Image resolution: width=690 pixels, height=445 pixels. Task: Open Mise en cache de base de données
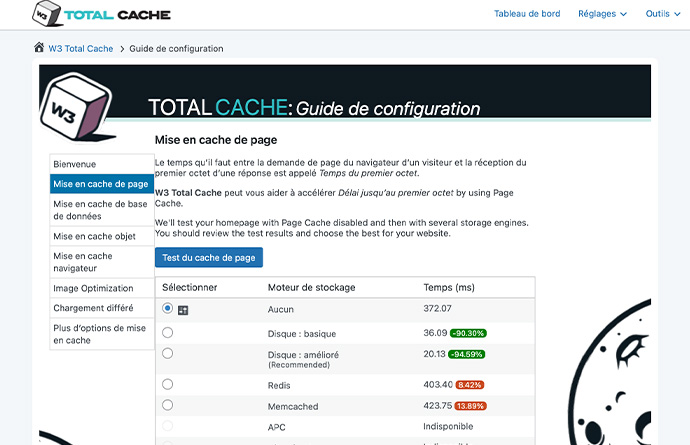102,210
